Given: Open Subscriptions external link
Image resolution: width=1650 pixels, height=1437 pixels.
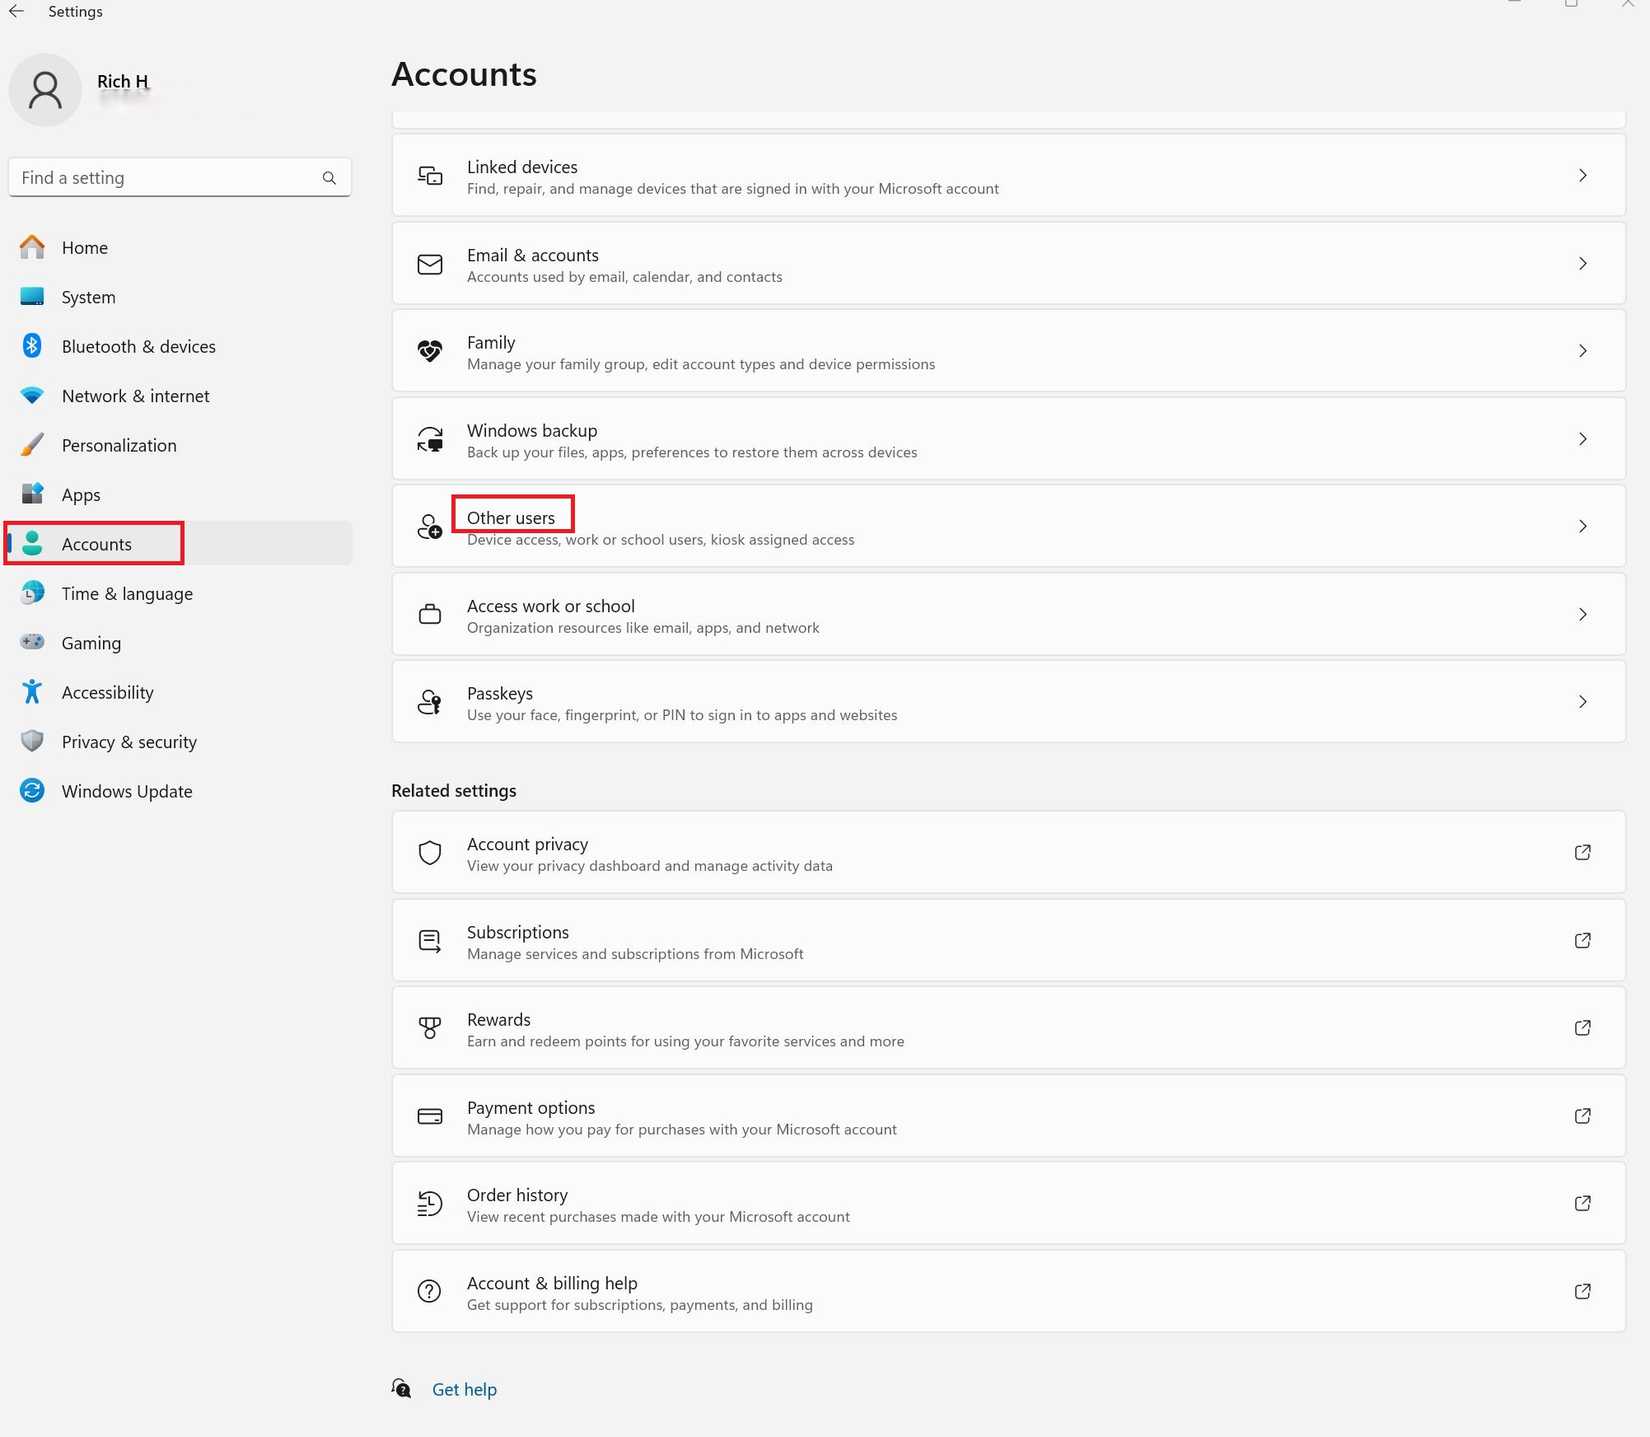Looking at the screenshot, I should coord(1582,940).
